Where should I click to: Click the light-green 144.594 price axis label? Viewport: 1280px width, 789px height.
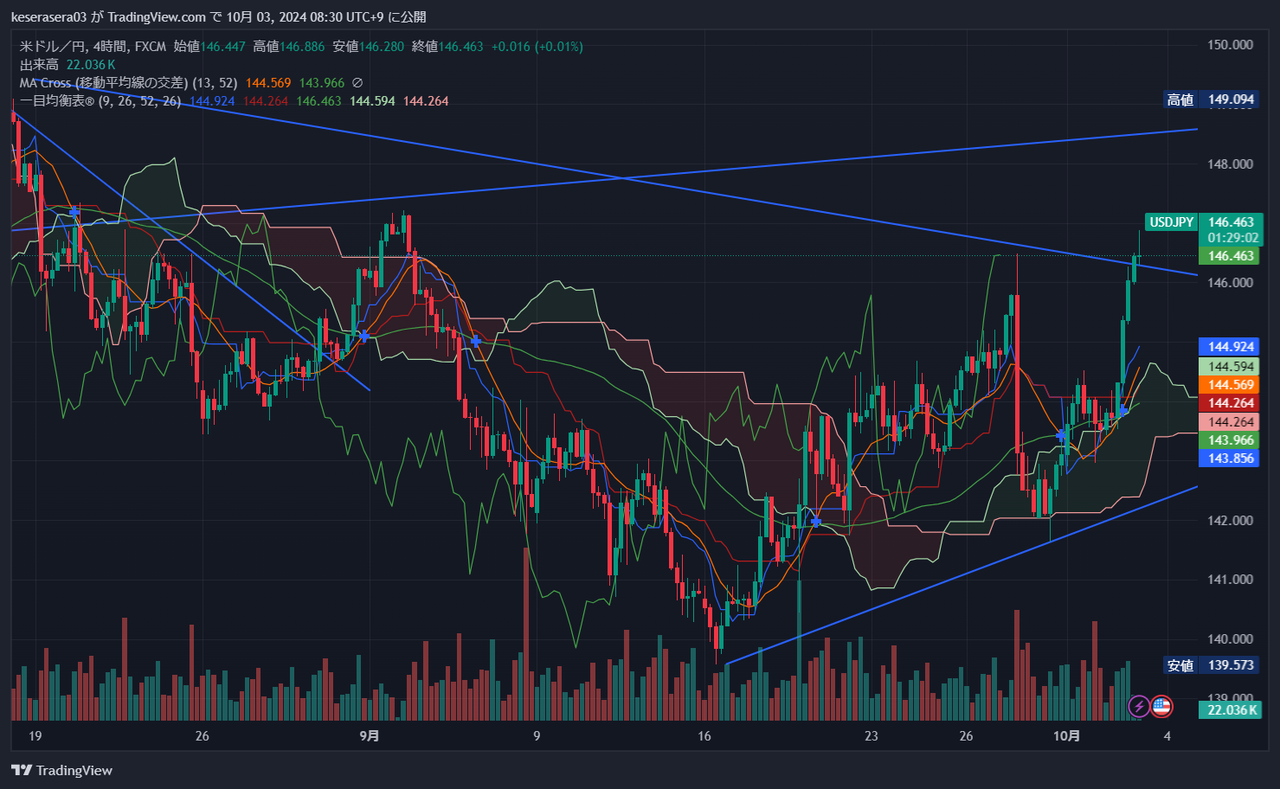(x=1231, y=366)
